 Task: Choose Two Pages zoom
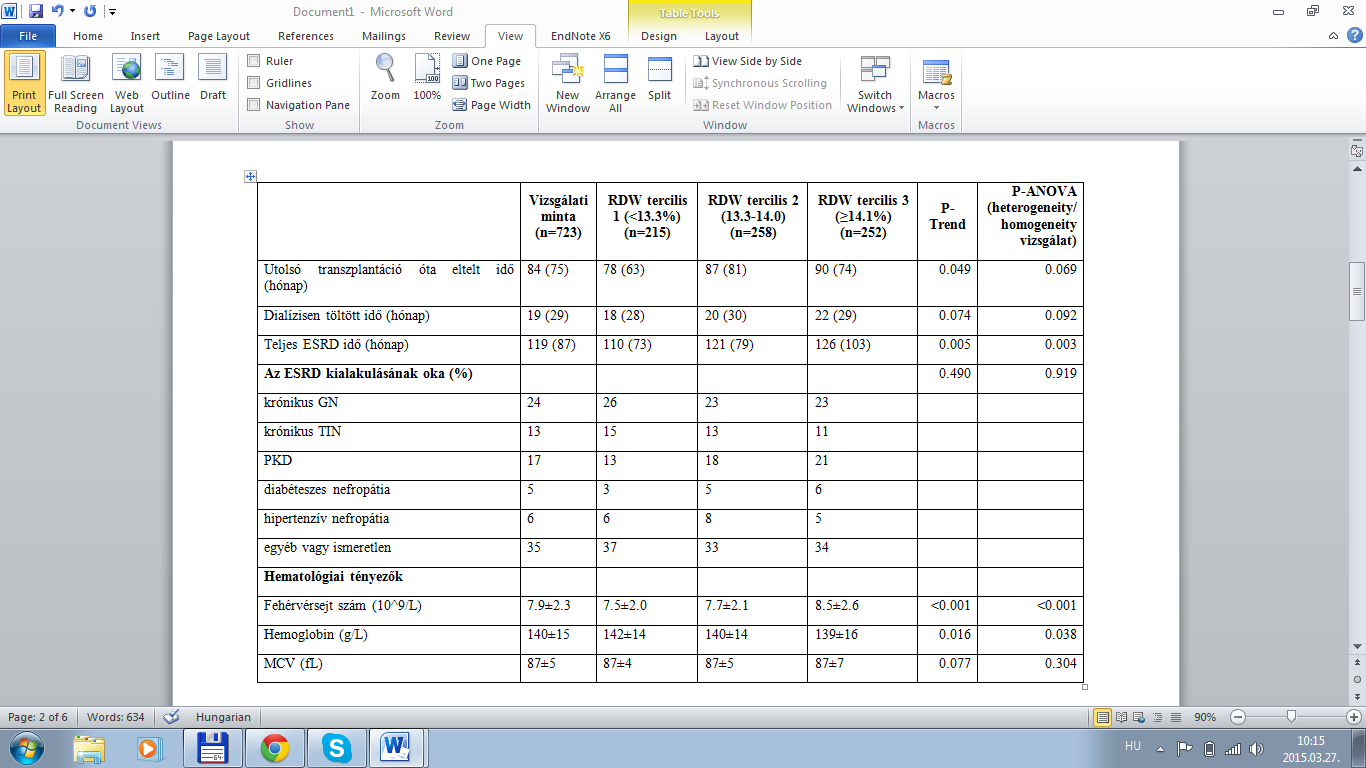point(489,83)
